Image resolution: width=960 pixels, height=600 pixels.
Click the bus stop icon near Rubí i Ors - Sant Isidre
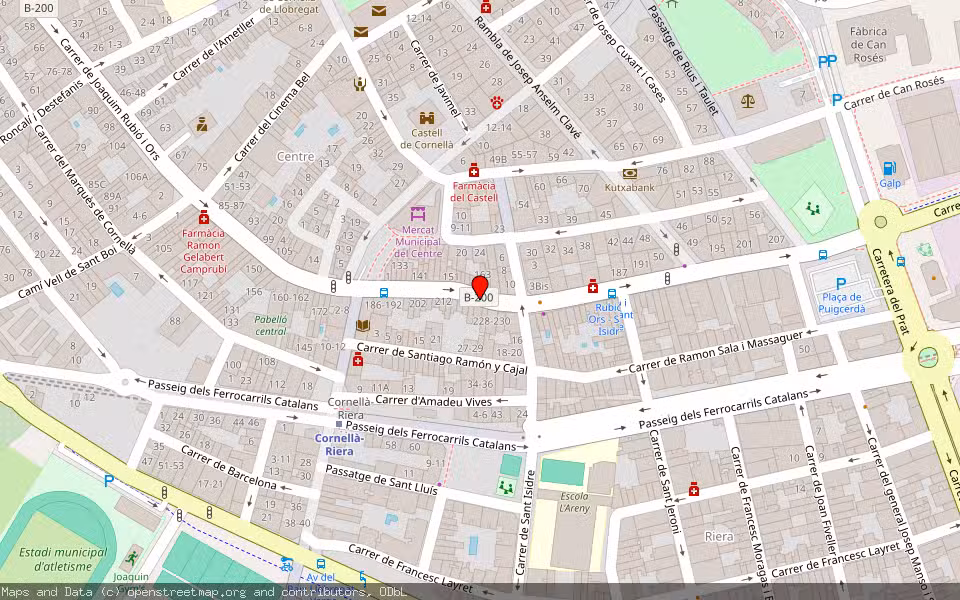click(612, 294)
